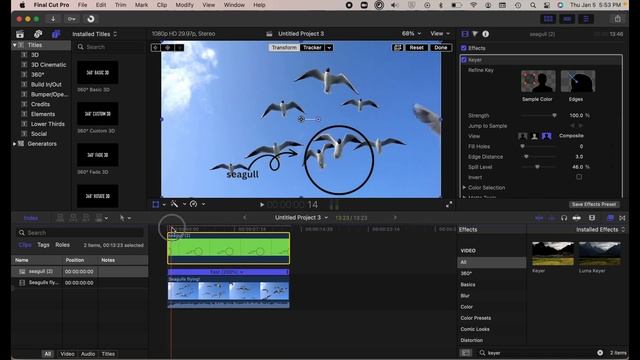Open the viewer View dropdown
Screen dimensions: 640x360
tap(440, 33)
